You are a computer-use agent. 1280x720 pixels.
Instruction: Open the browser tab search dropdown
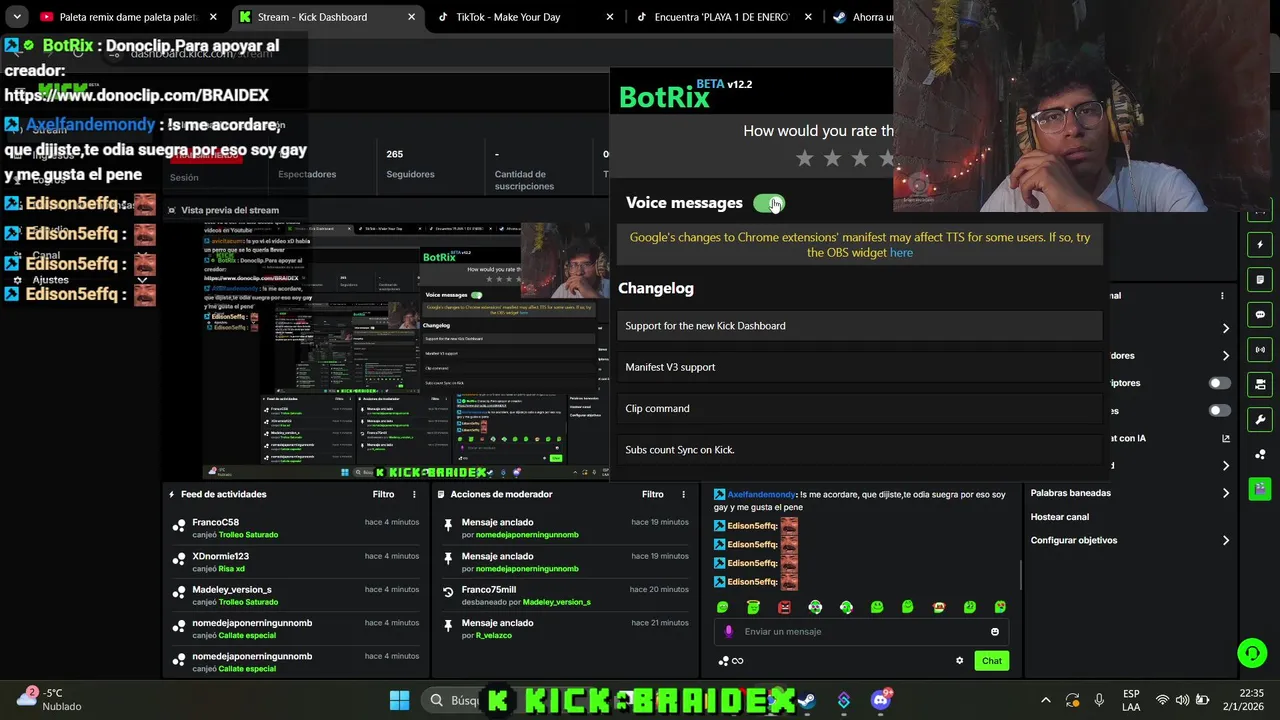(x=16, y=17)
